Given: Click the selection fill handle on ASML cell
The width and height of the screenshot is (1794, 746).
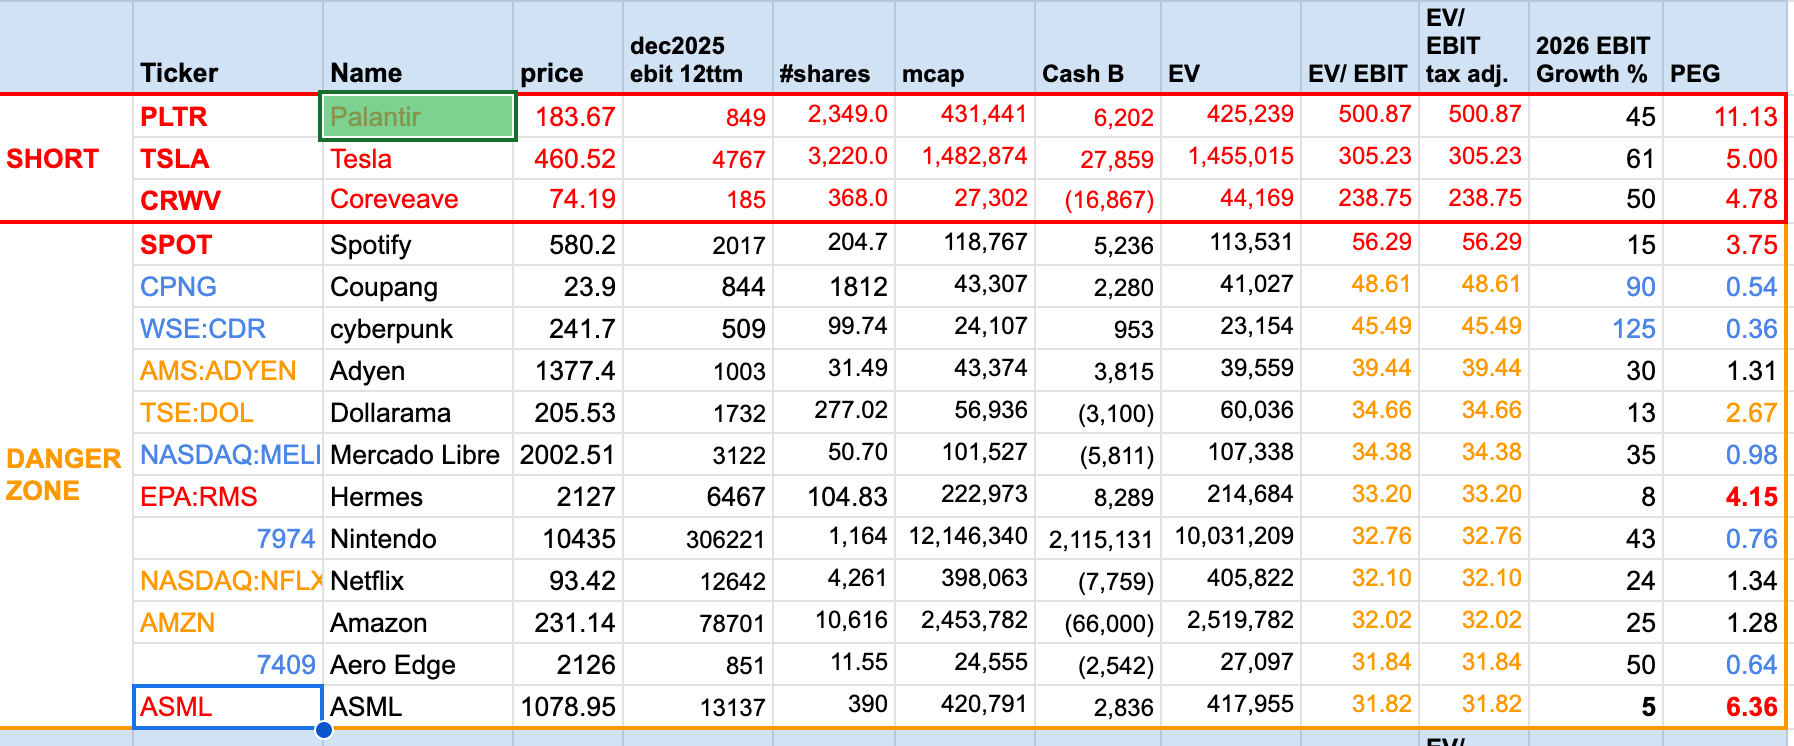Looking at the screenshot, I should click(x=323, y=730).
